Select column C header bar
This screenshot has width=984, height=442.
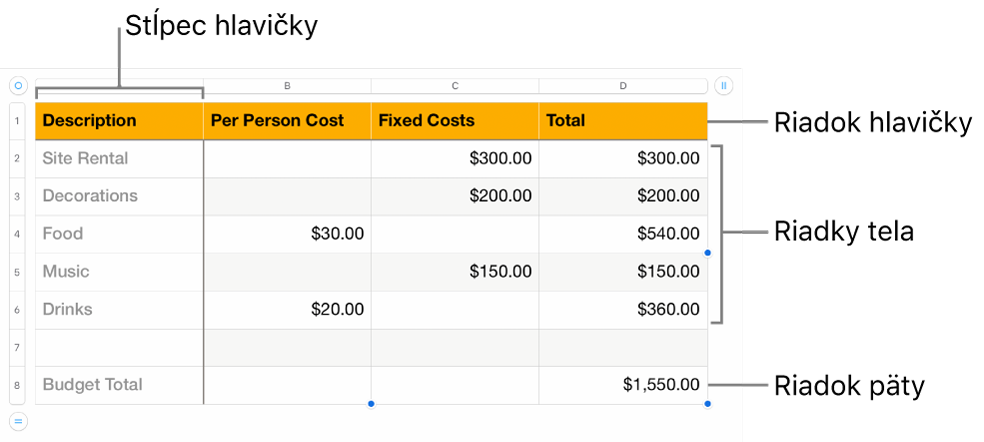455,86
